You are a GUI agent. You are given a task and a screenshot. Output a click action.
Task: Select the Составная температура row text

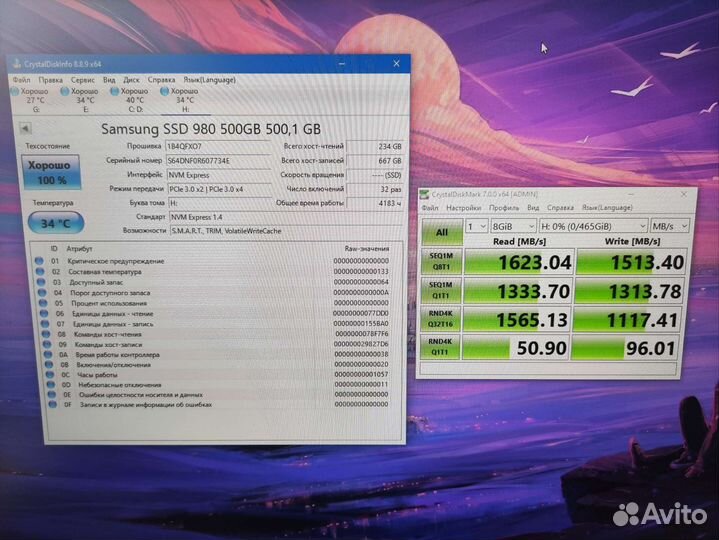point(105,272)
